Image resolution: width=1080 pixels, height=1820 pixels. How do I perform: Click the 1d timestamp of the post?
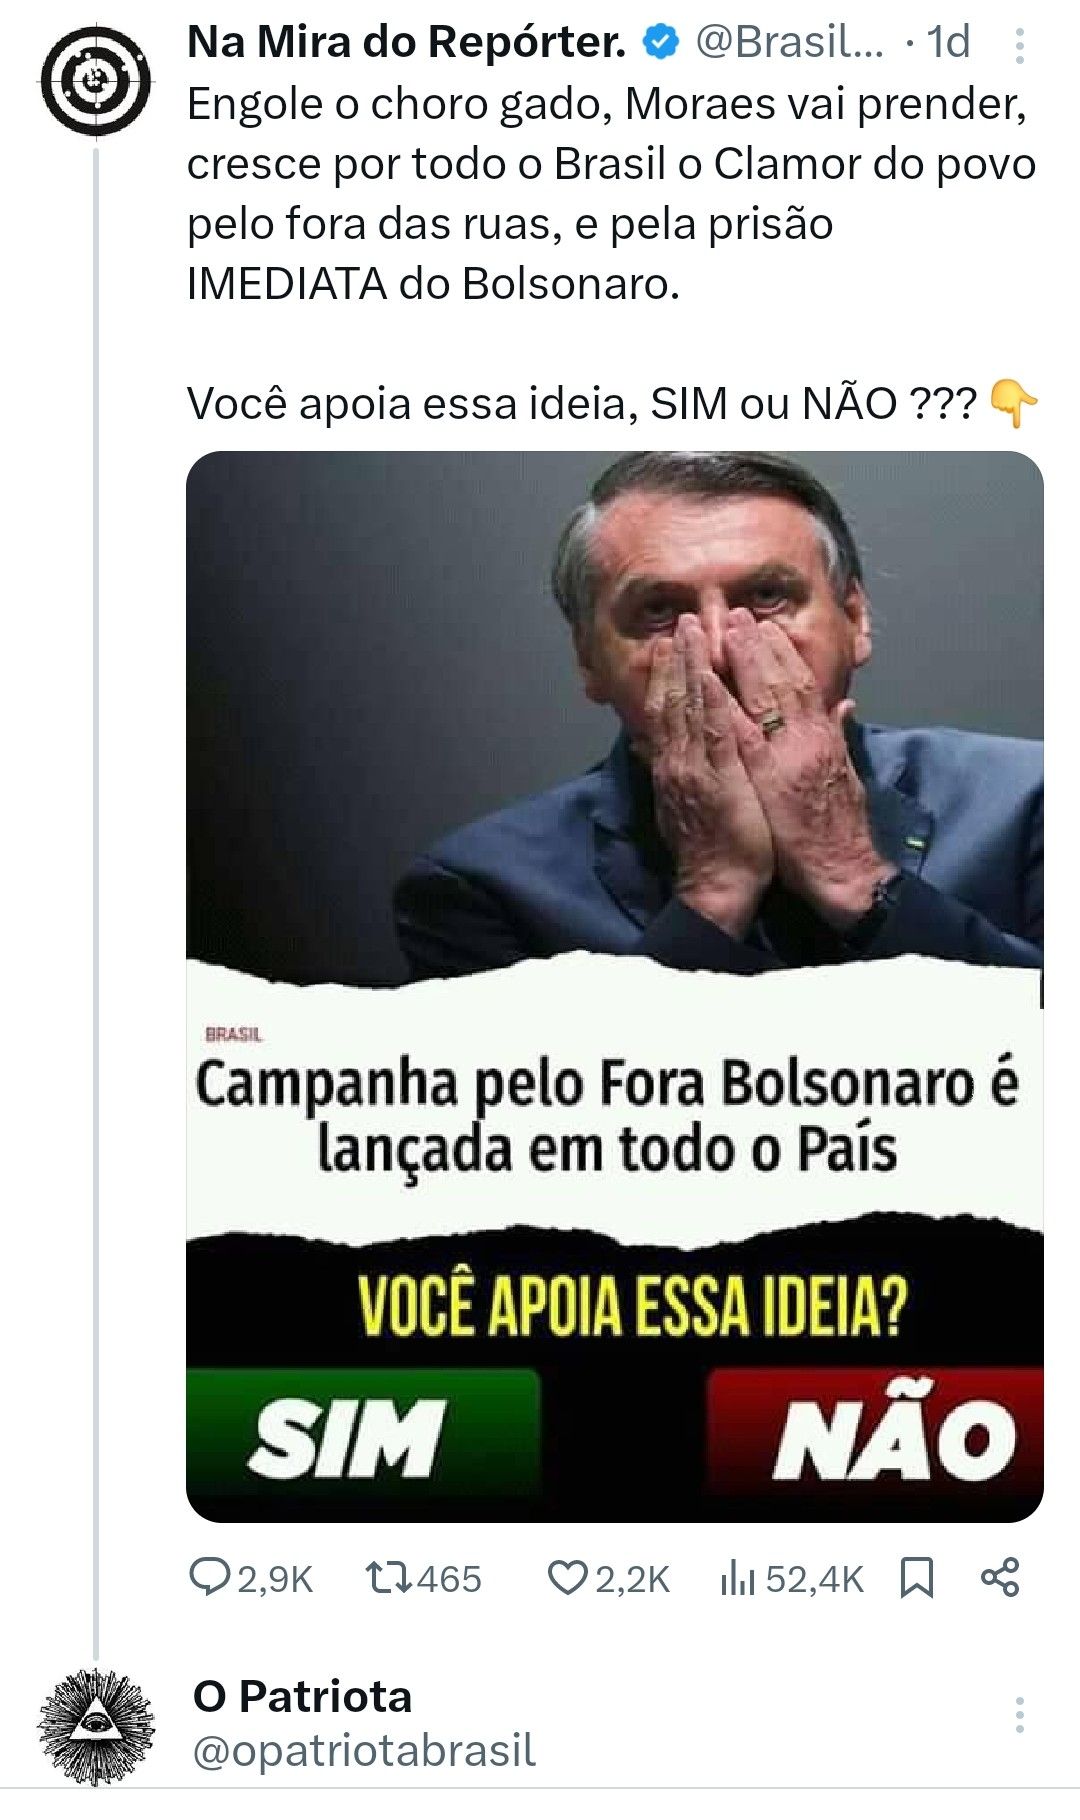(948, 42)
